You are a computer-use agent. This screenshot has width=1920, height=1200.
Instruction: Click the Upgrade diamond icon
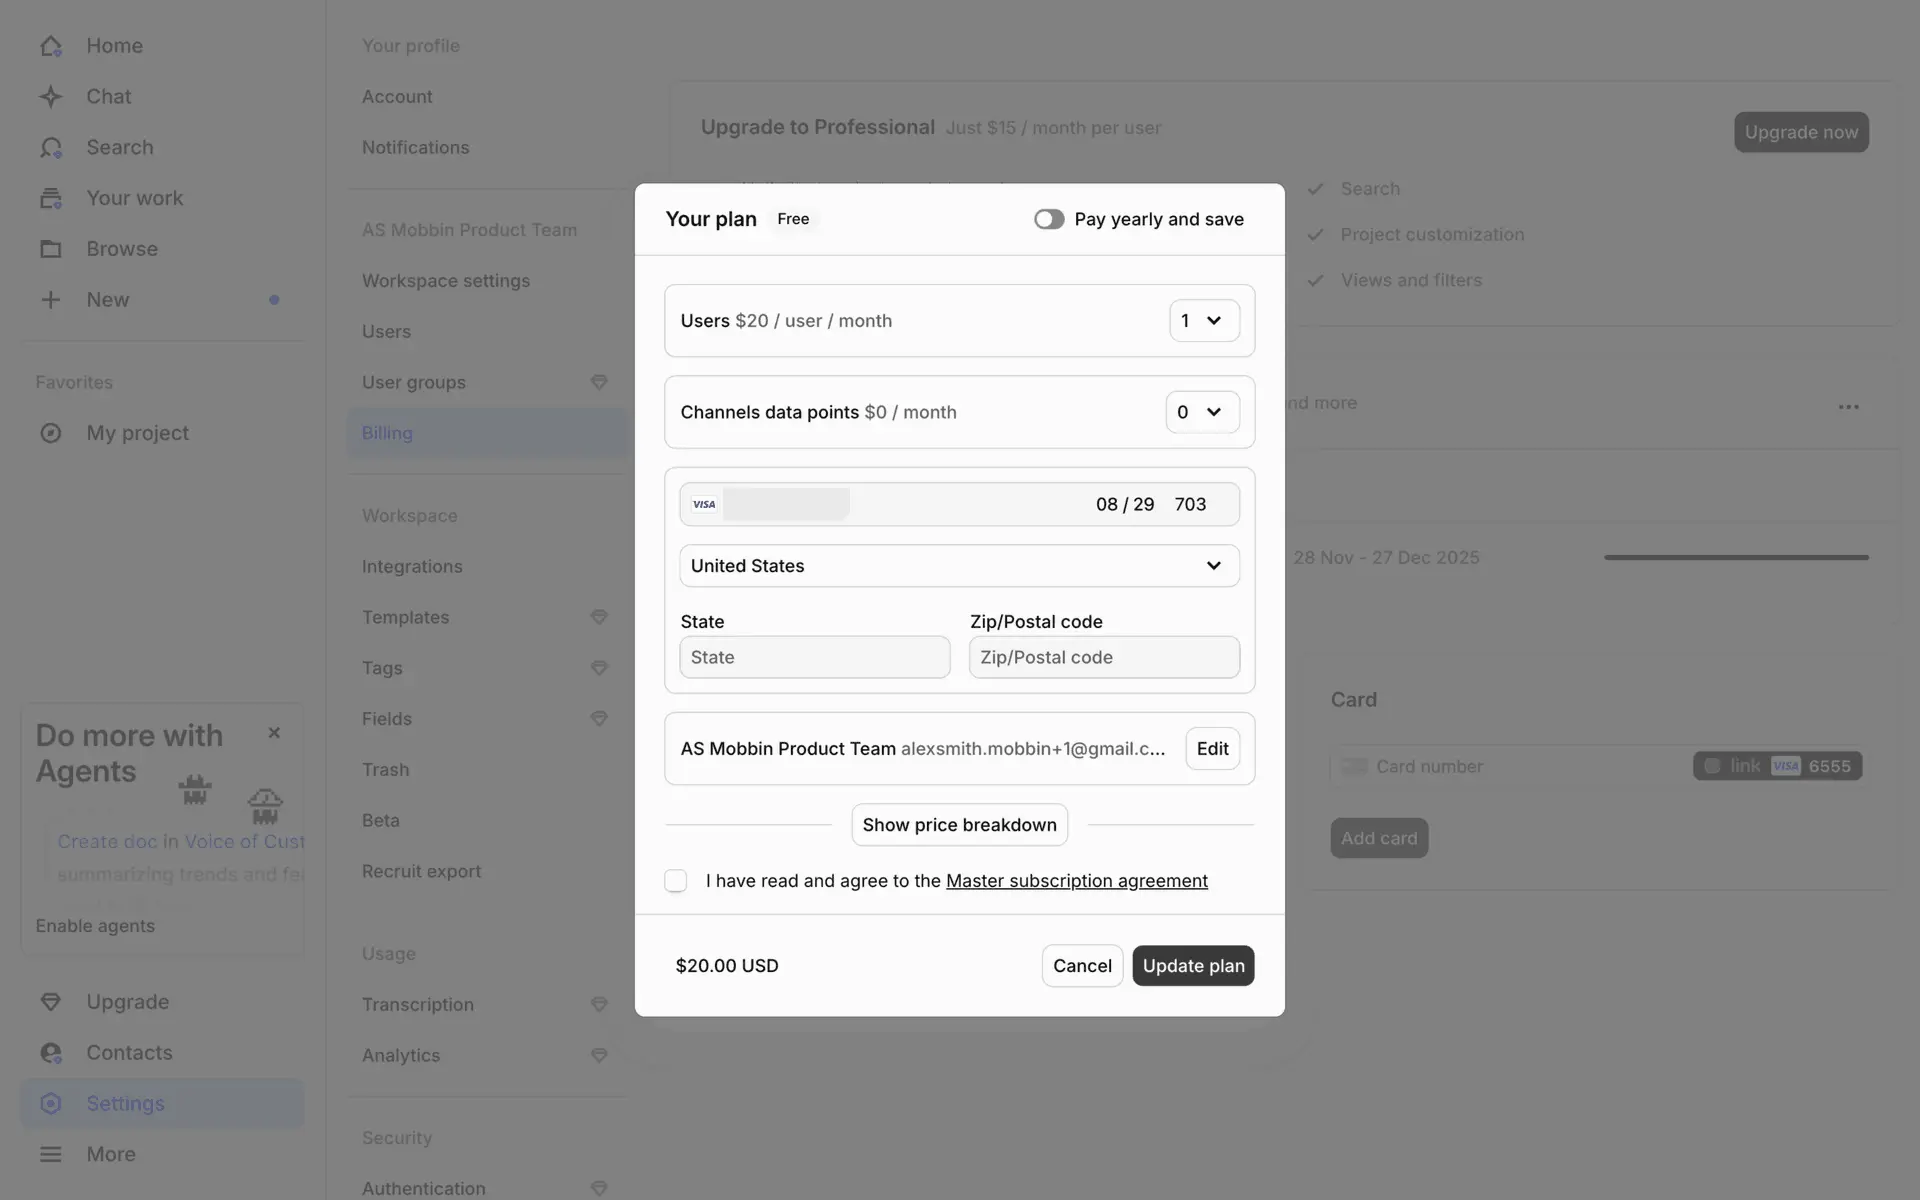(51, 1002)
